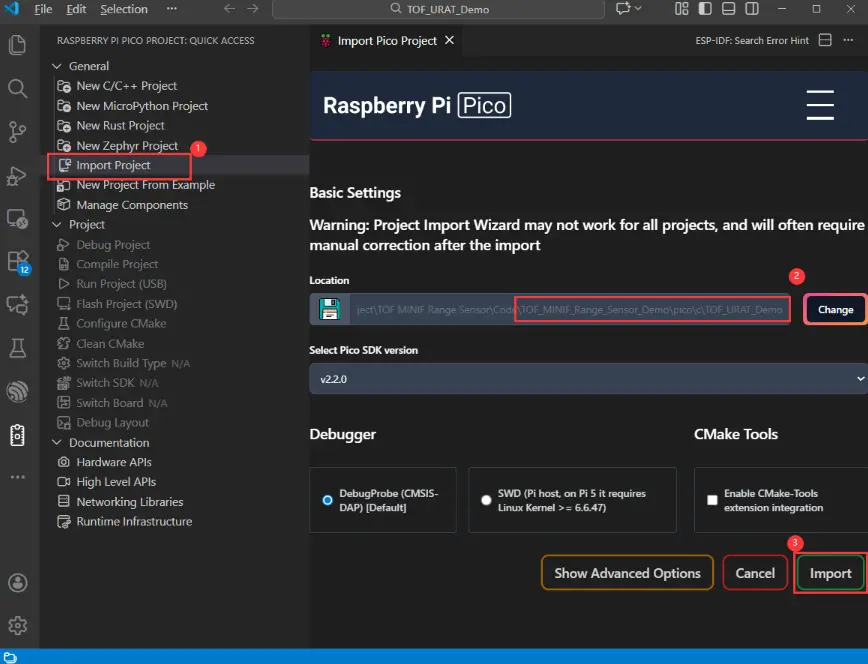Viewport: 868px width, 664px height.
Task: Open the Chat view icon
Action: 18,305
